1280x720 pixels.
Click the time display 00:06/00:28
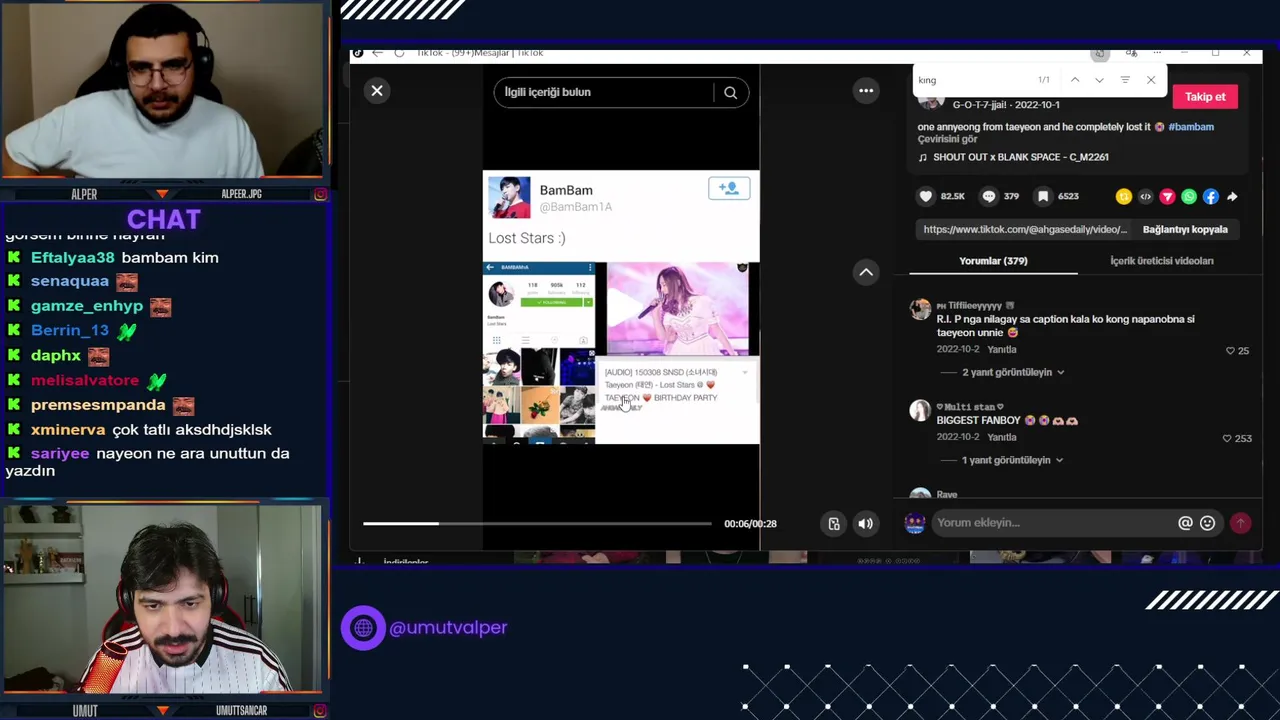(750, 524)
